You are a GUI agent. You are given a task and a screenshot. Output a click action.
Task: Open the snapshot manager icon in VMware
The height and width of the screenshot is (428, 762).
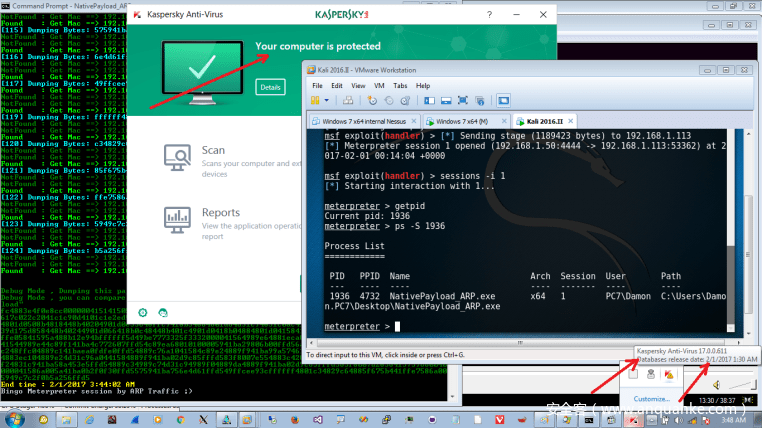(x=405, y=101)
